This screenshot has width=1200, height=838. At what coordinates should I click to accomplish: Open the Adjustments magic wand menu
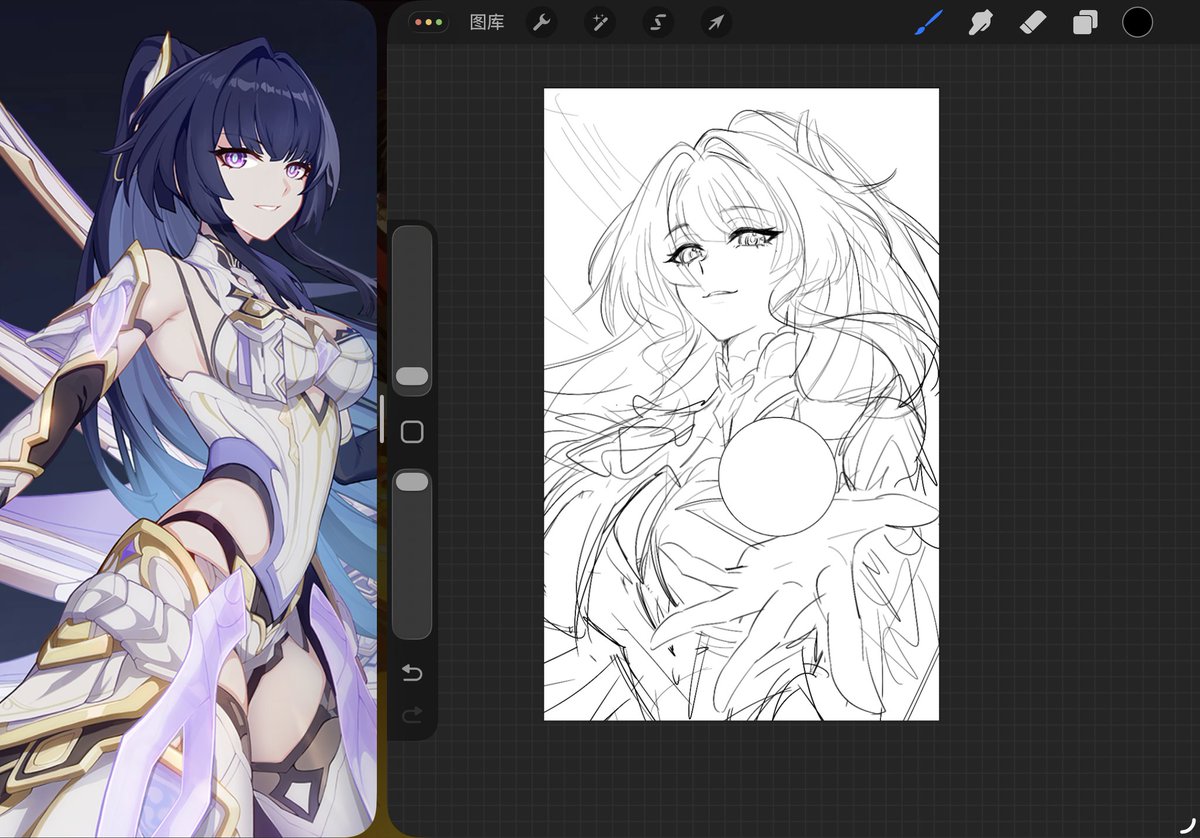point(600,22)
